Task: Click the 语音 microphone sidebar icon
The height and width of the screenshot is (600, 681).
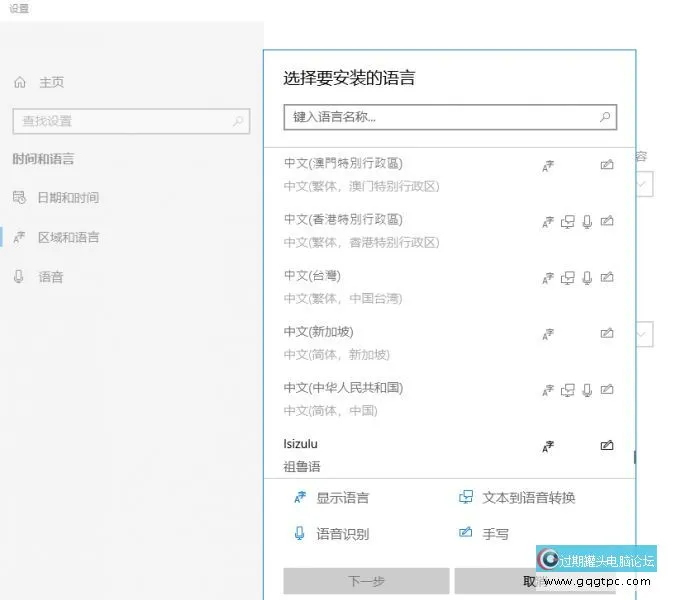Action: coord(19,276)
